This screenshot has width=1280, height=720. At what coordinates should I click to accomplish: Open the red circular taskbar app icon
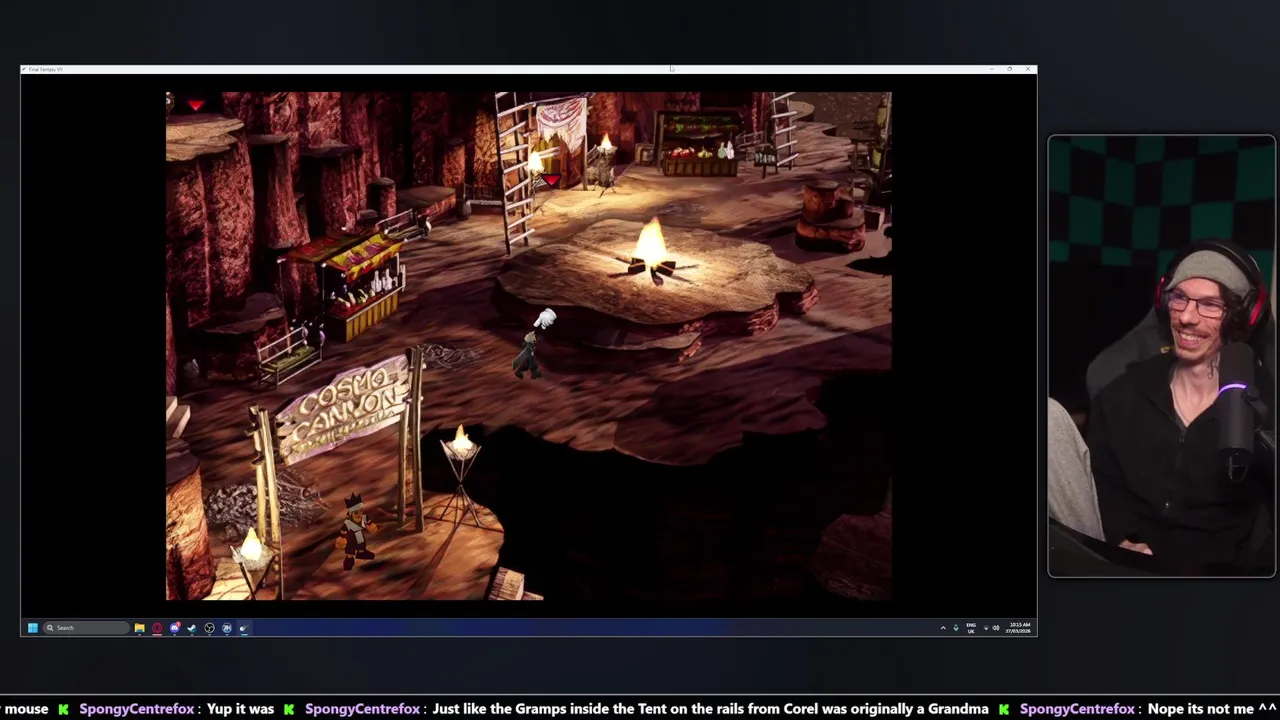[157, 628]
